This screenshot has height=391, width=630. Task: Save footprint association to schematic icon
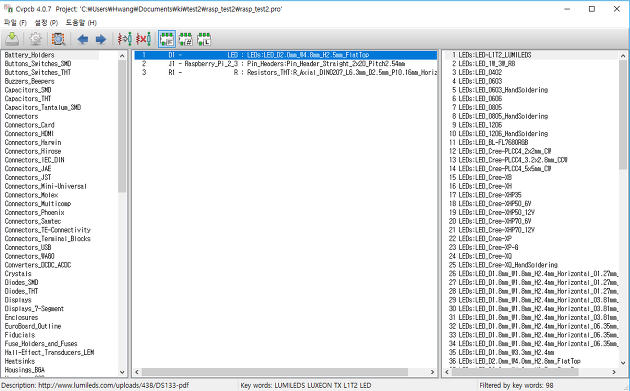(x=12, y=39)
